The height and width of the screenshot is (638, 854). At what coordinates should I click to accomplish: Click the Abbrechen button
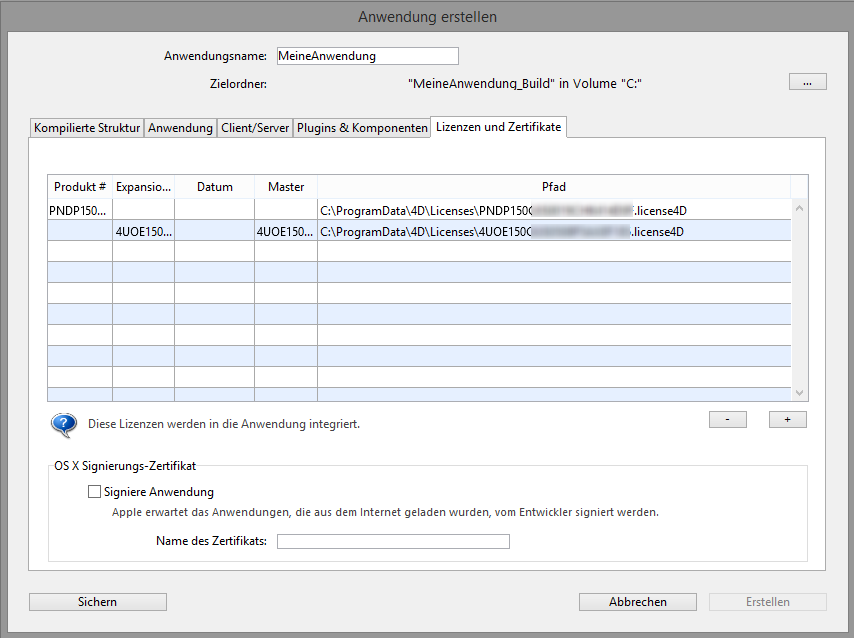[x=637, y=602]
